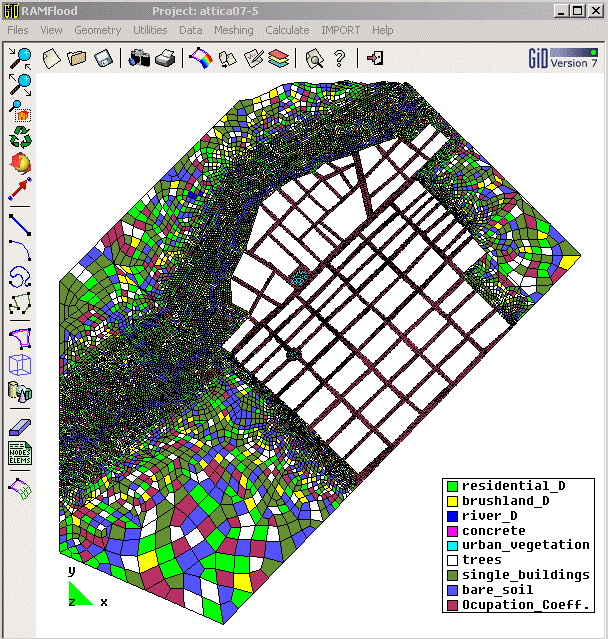Click the residential_D green legend swatch

pyautogui.click(x=451, y=486)
